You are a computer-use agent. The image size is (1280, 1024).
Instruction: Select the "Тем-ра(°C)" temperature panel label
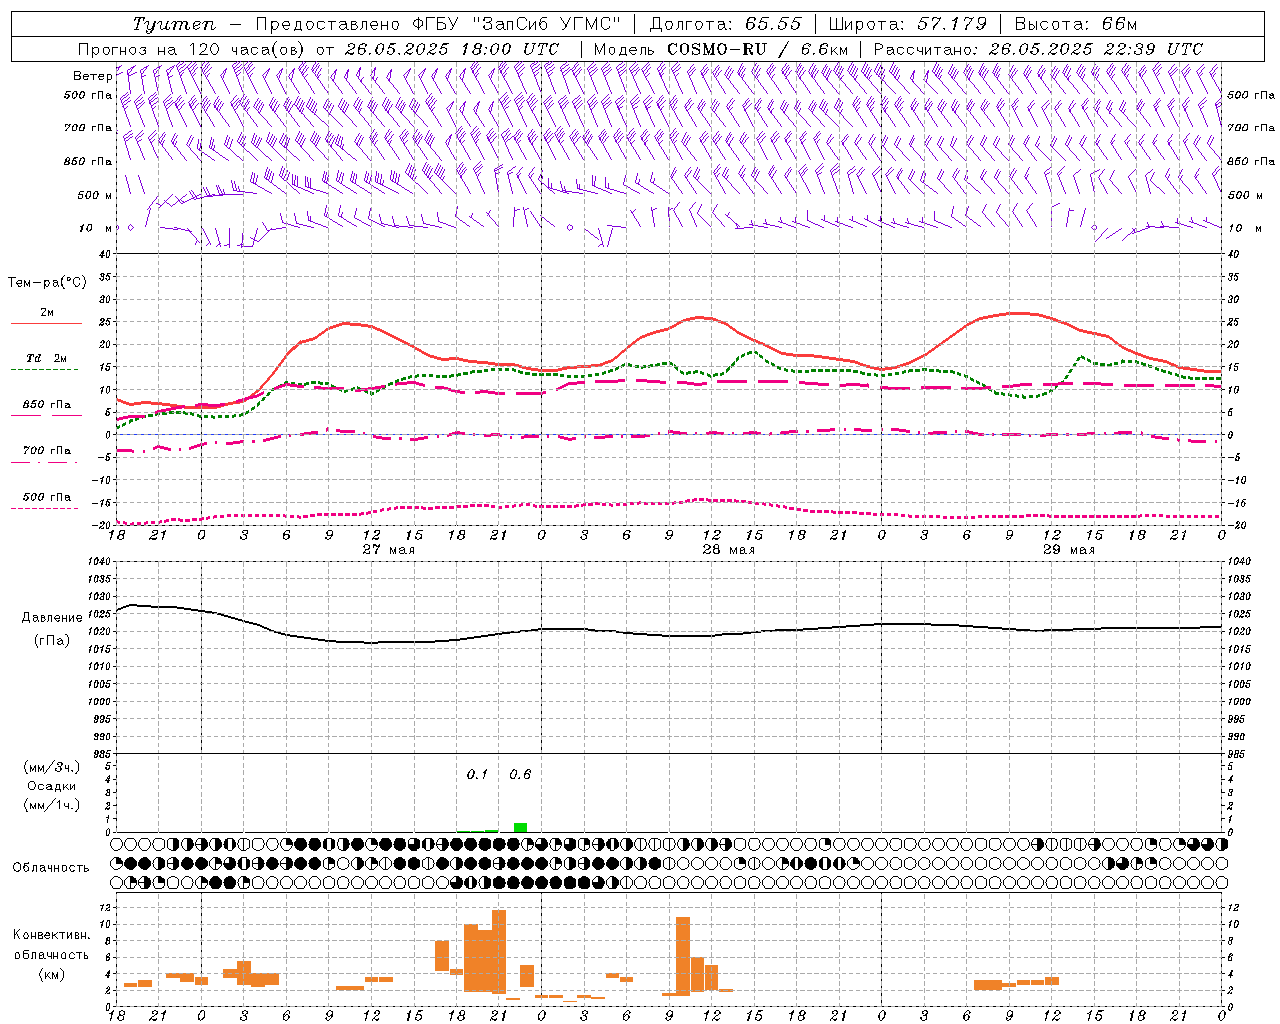click(46, 283)
